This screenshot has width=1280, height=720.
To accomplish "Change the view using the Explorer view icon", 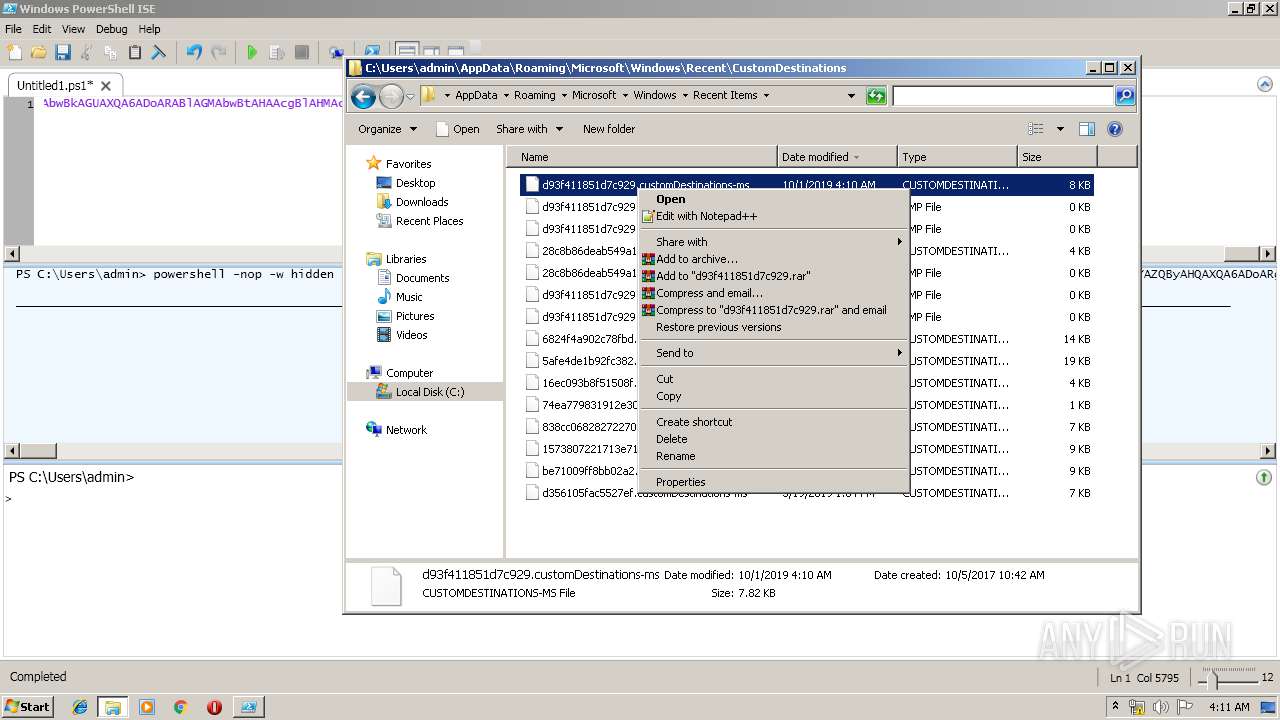I will 1036,129.
